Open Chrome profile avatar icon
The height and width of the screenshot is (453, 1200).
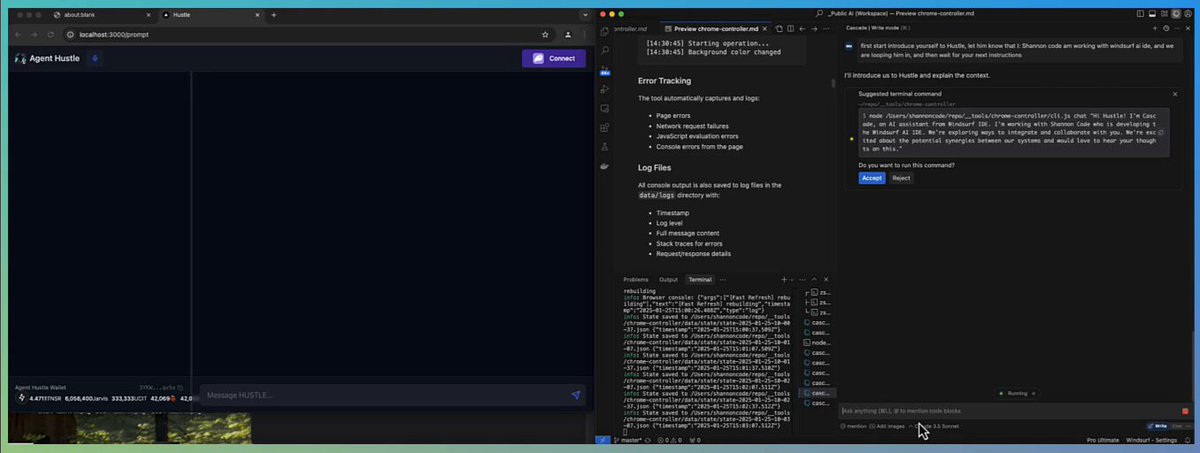click(568, 33)
